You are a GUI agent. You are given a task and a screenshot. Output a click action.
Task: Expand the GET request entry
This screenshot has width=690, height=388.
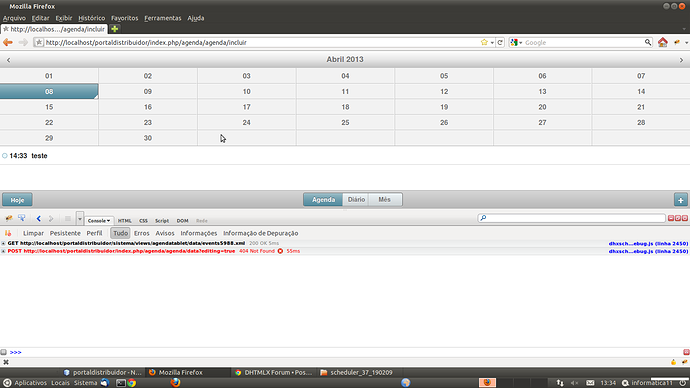point(3,243)
